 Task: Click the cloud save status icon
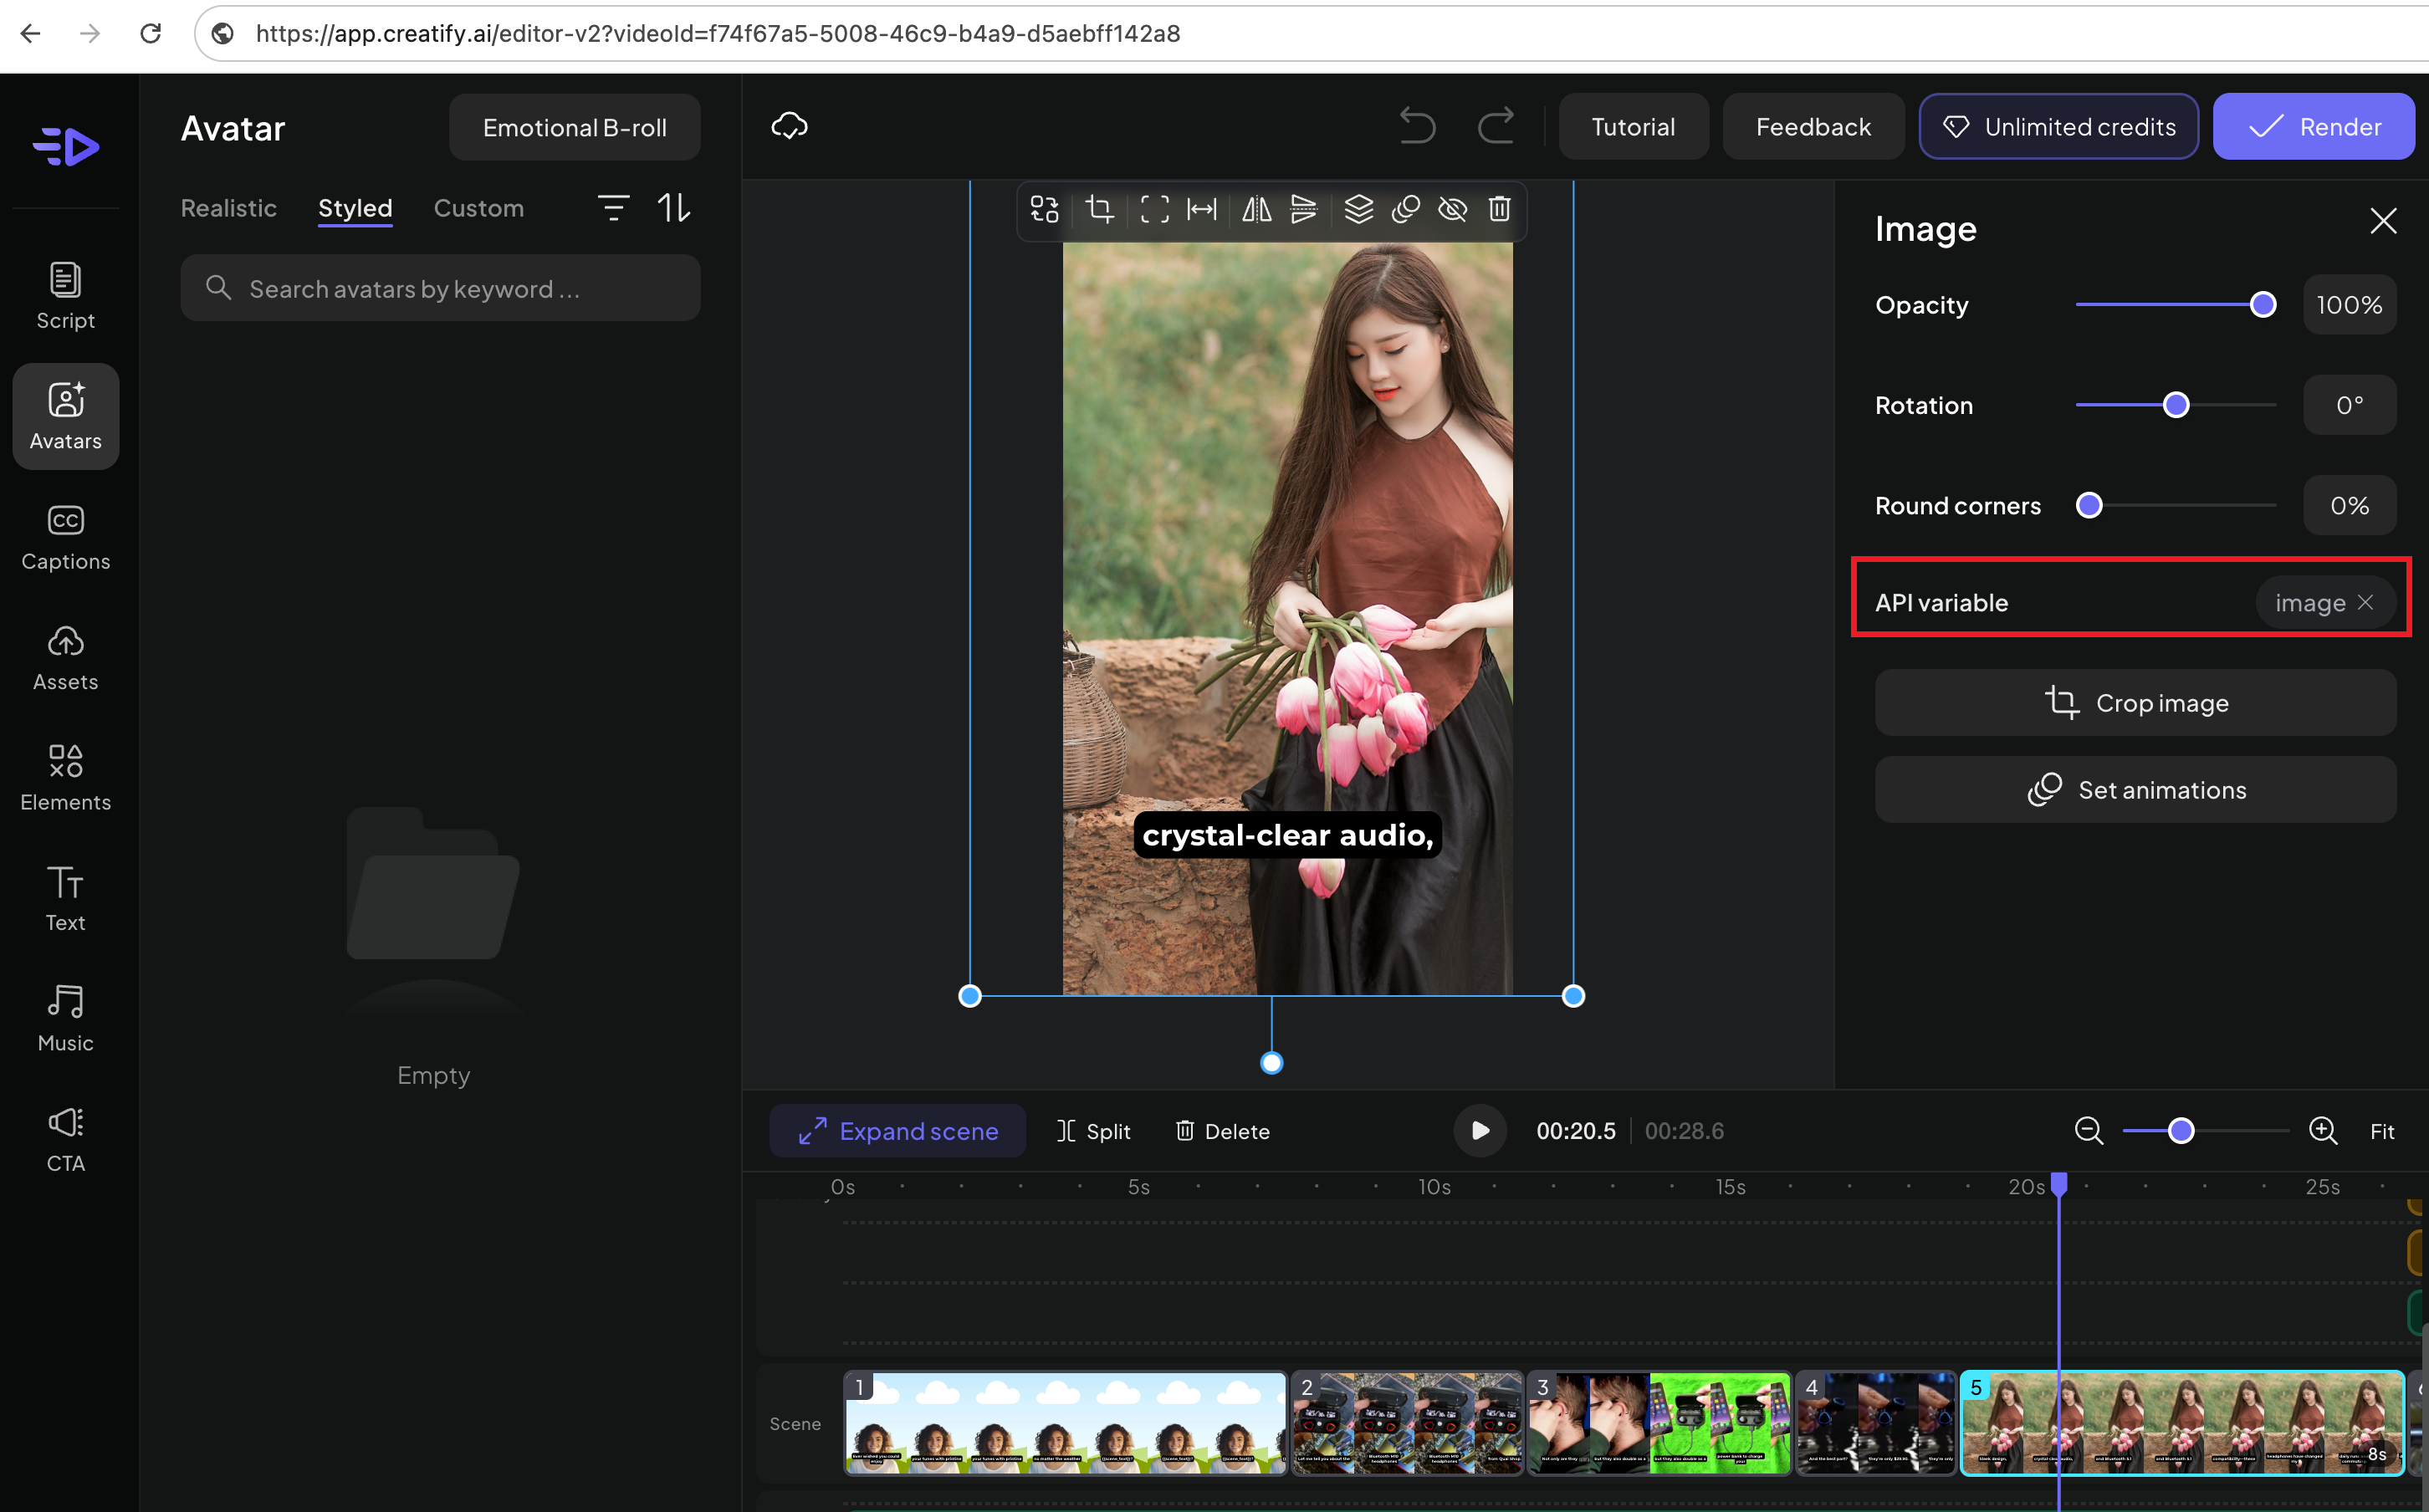tap(789, 126)
